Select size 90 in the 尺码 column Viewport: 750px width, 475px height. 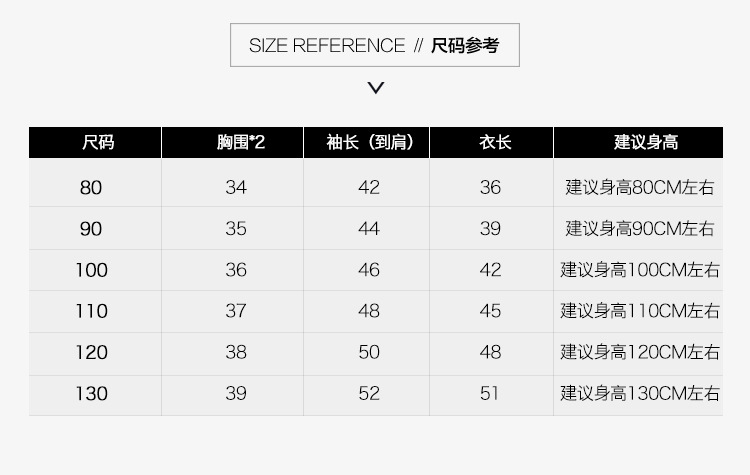click(91, 229)
